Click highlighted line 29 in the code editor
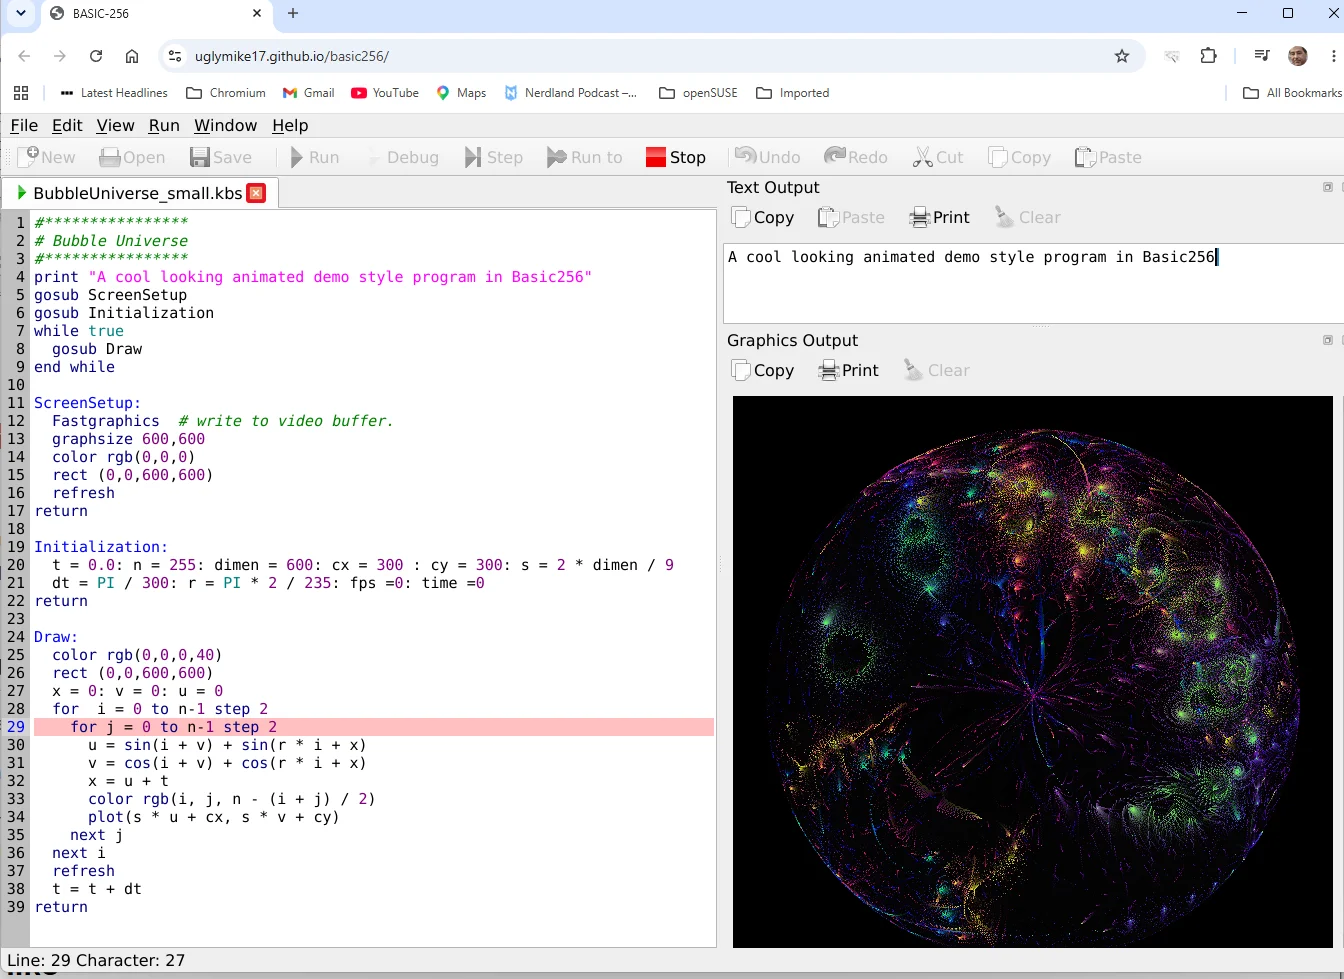Viewport: 1344px width, 979px height. 373,727
